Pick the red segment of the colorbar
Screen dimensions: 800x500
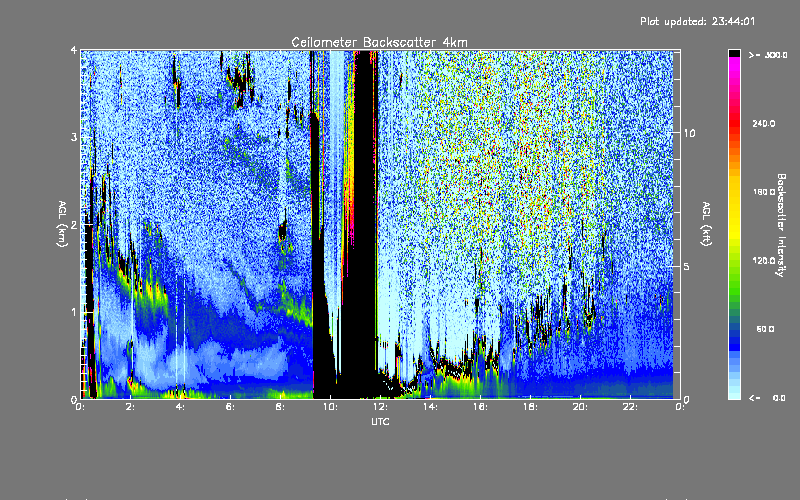coord(734,122)
